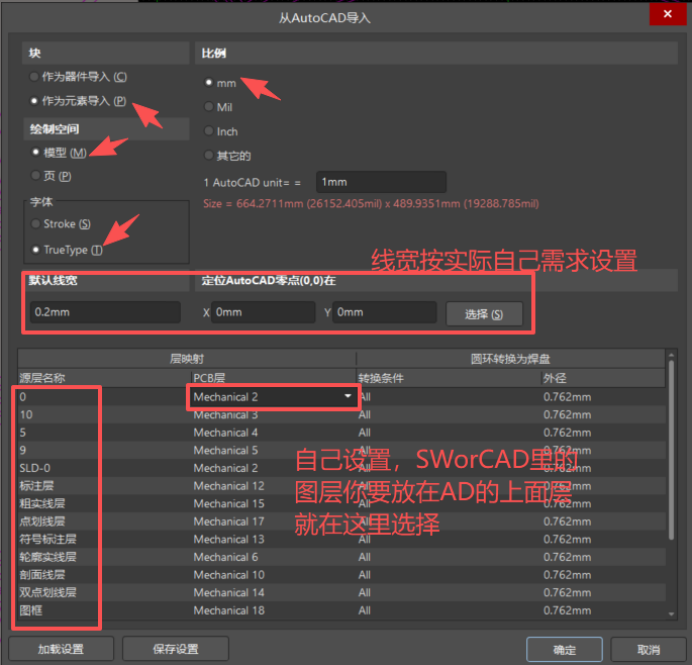Click the Mechanical 17 PCB layer cell
Image resolution: width=692 pixels, height=665 pixels.
click(229, 521)
